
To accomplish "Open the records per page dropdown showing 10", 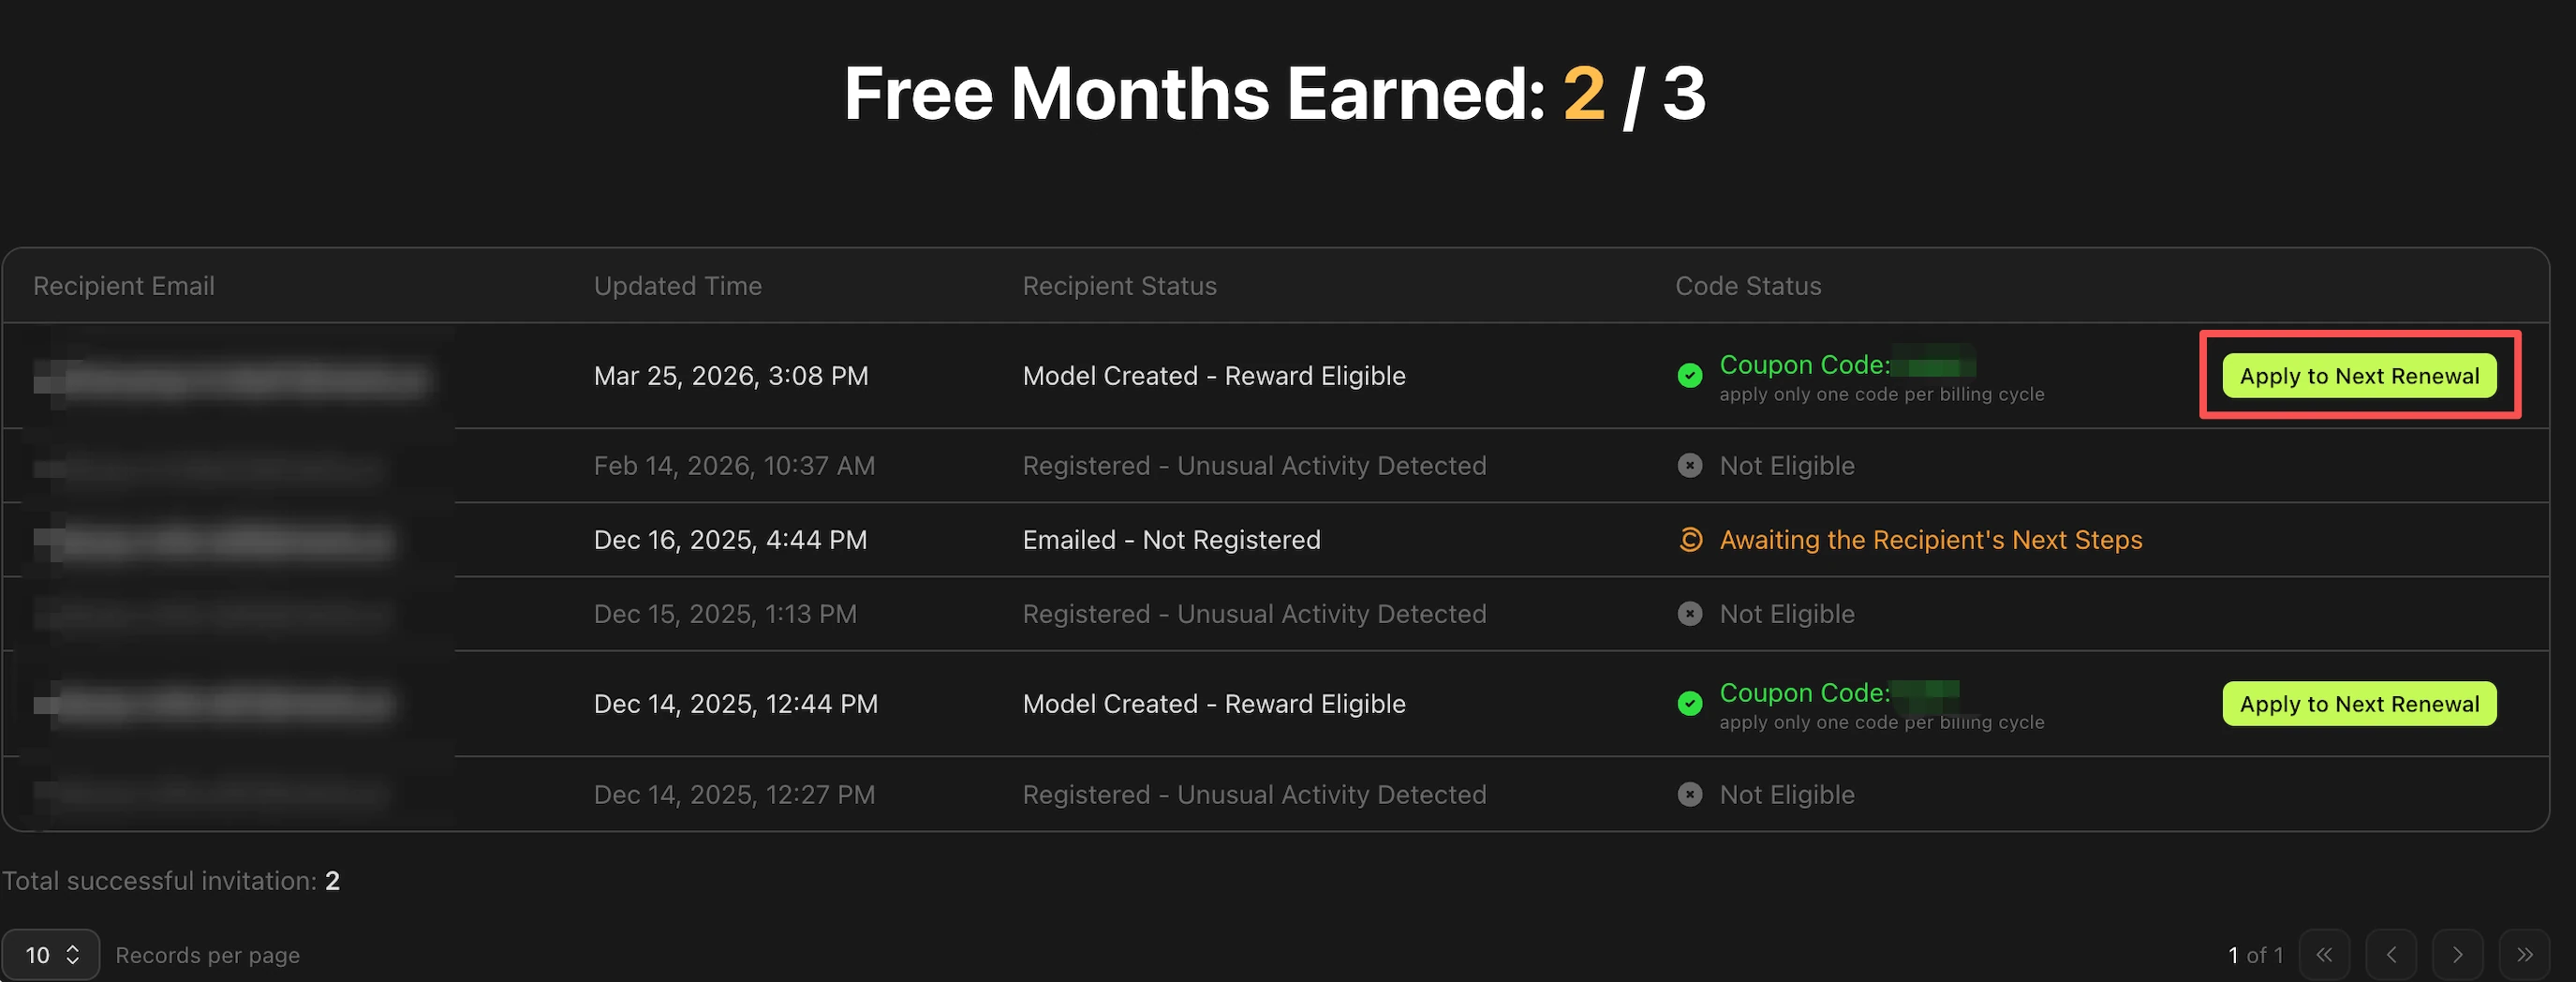I will pyautogui.click(x=50, y=955).
